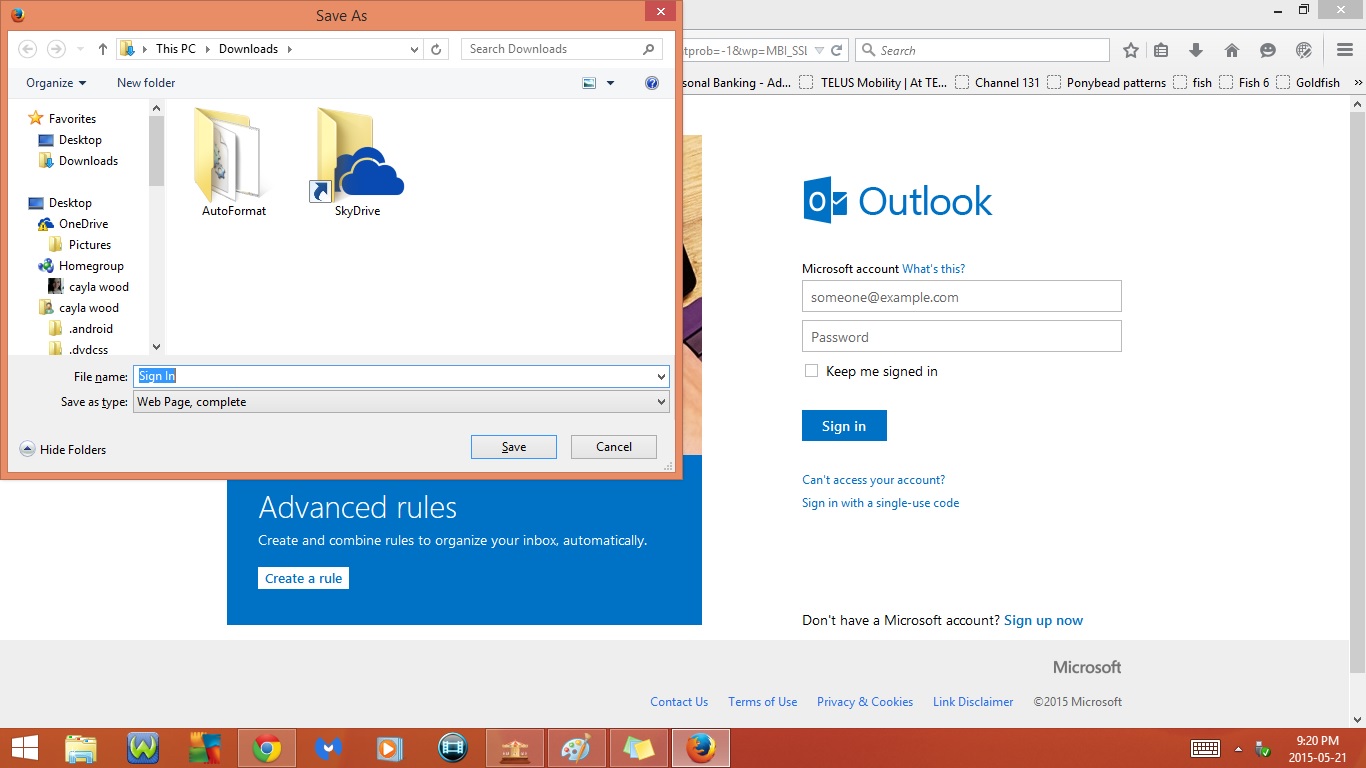1366x768 pixels.
Task: Open Sticky Notes from the taskbar
Action: click(639, 748)
